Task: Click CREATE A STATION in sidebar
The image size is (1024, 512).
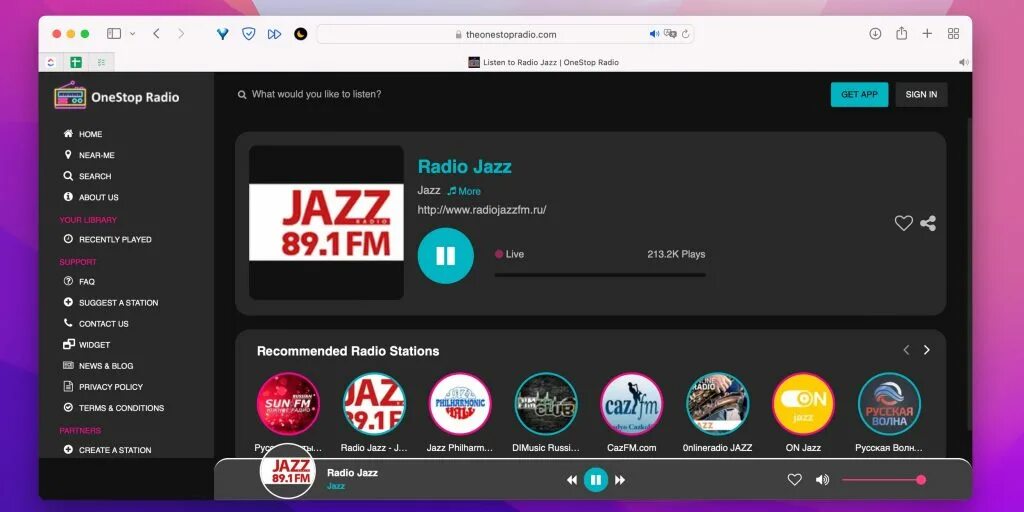Action: pos(107,450)
